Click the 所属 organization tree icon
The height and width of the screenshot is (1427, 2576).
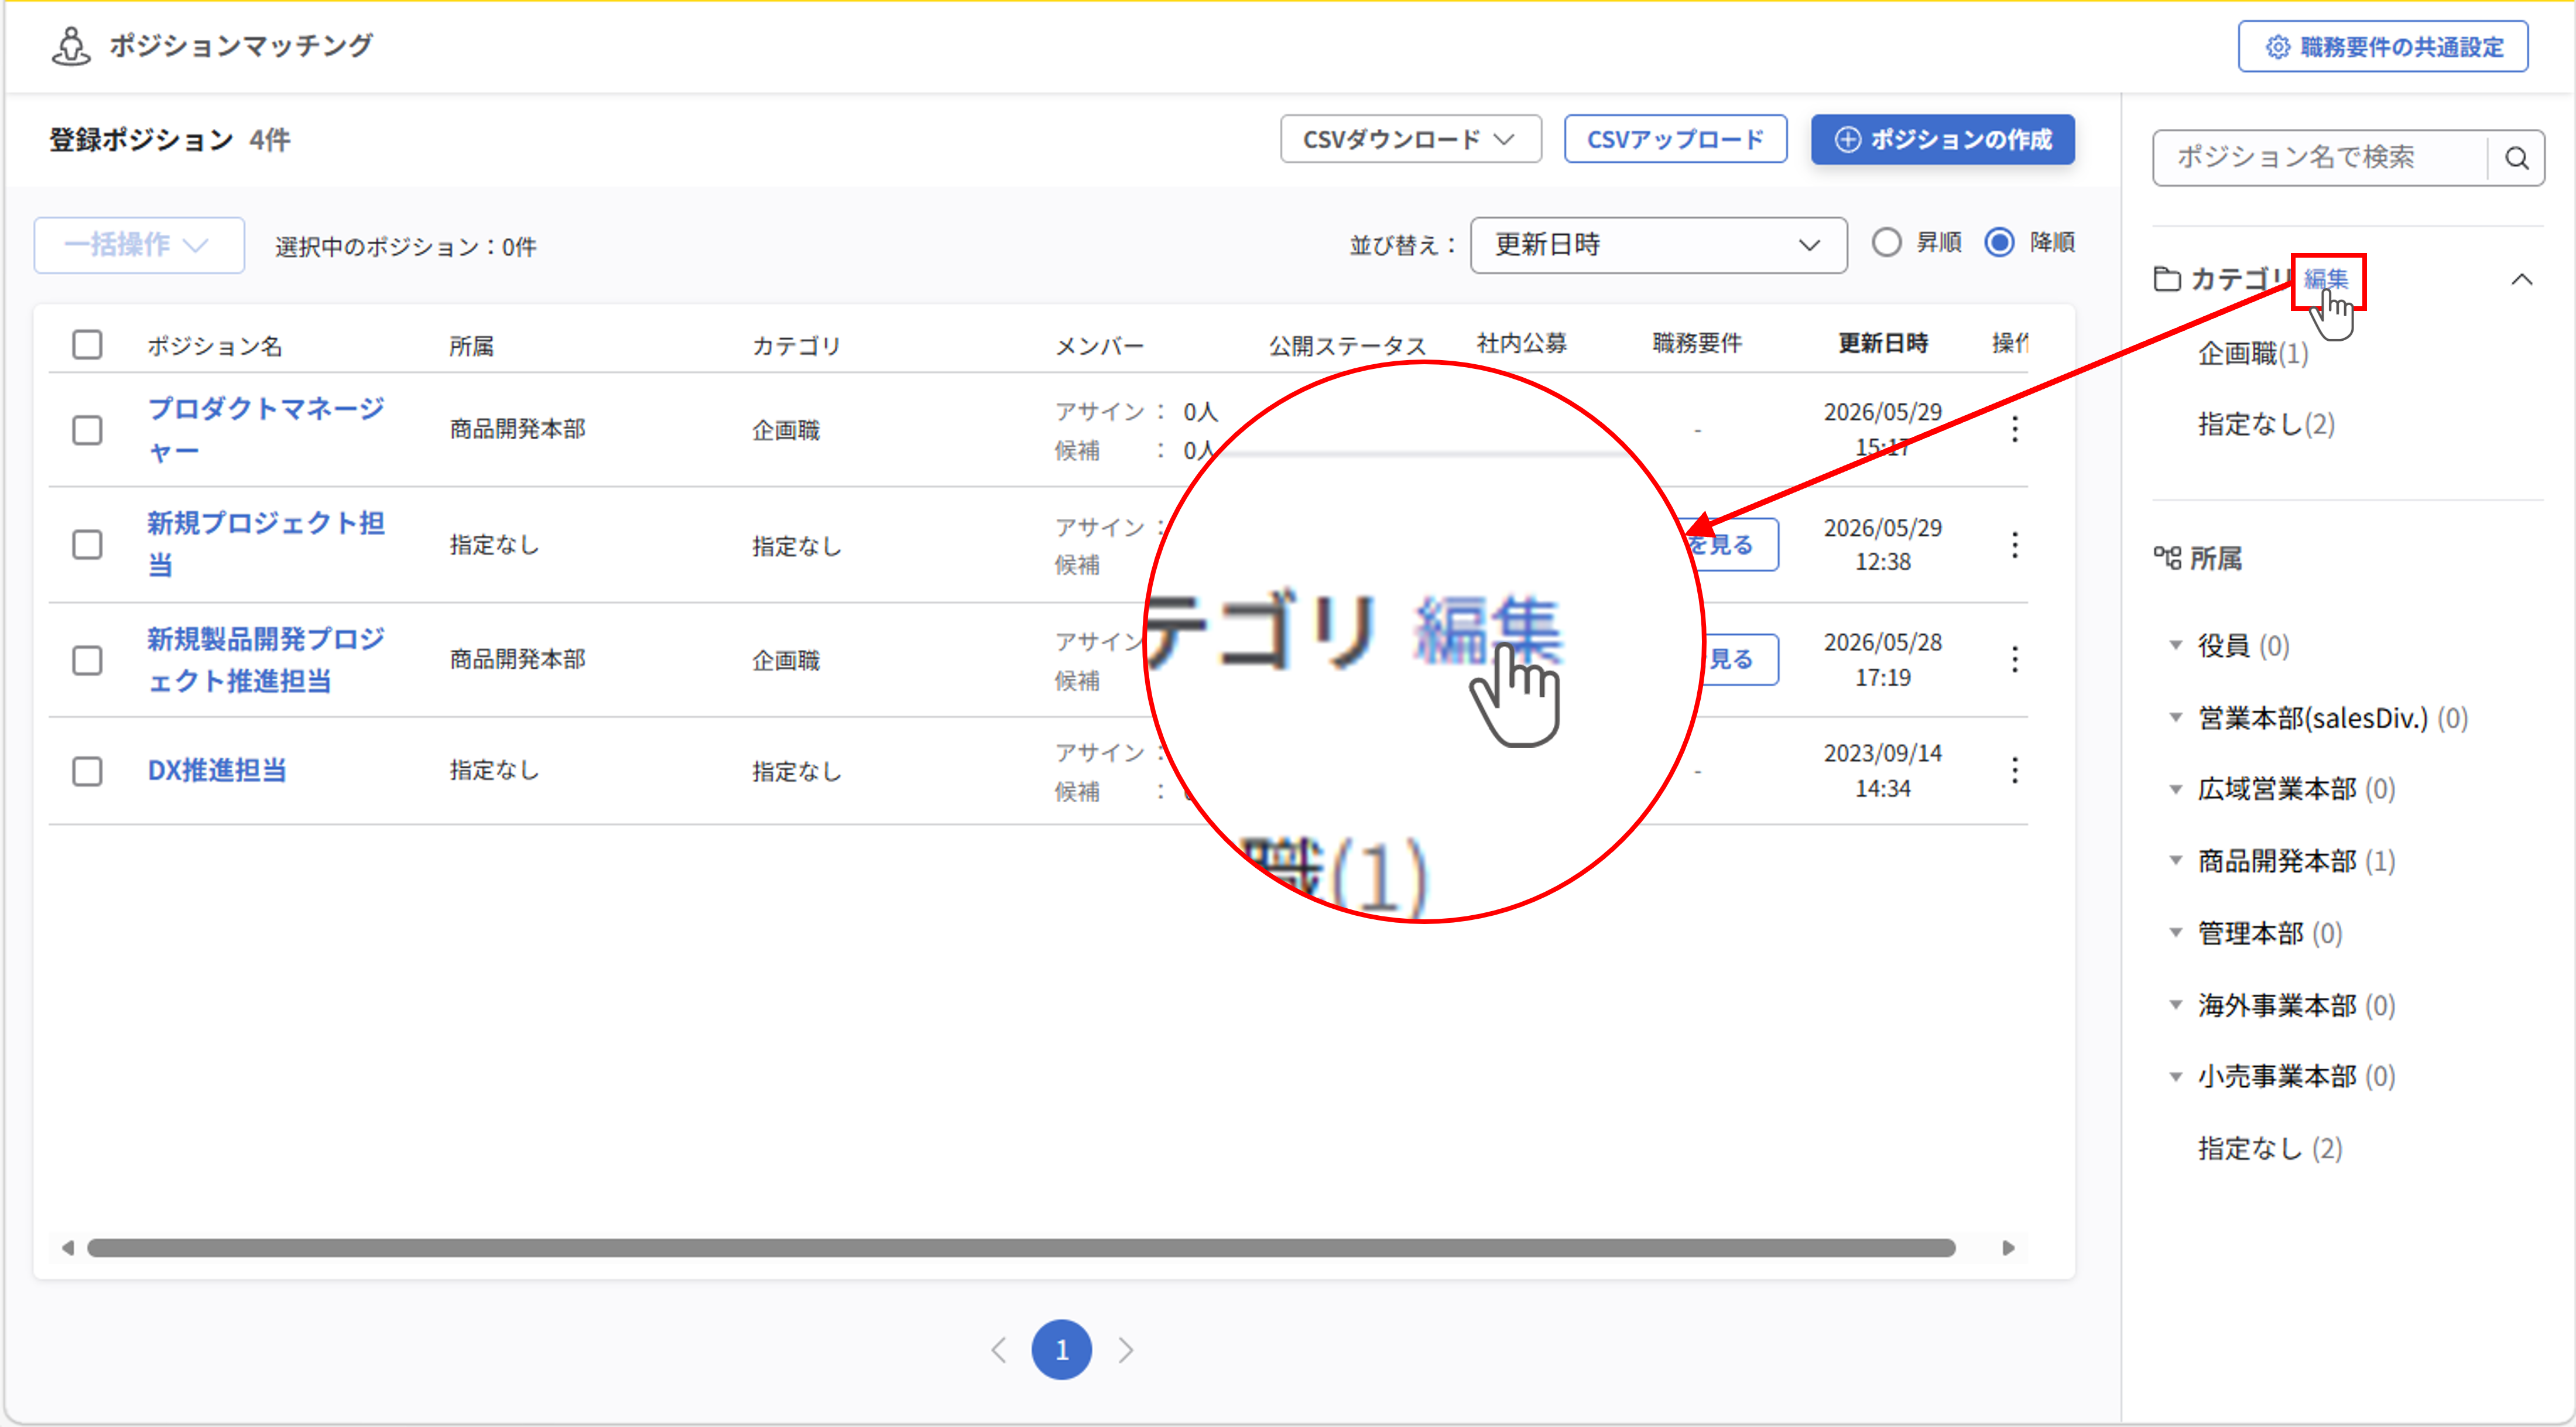[2167, 558]
